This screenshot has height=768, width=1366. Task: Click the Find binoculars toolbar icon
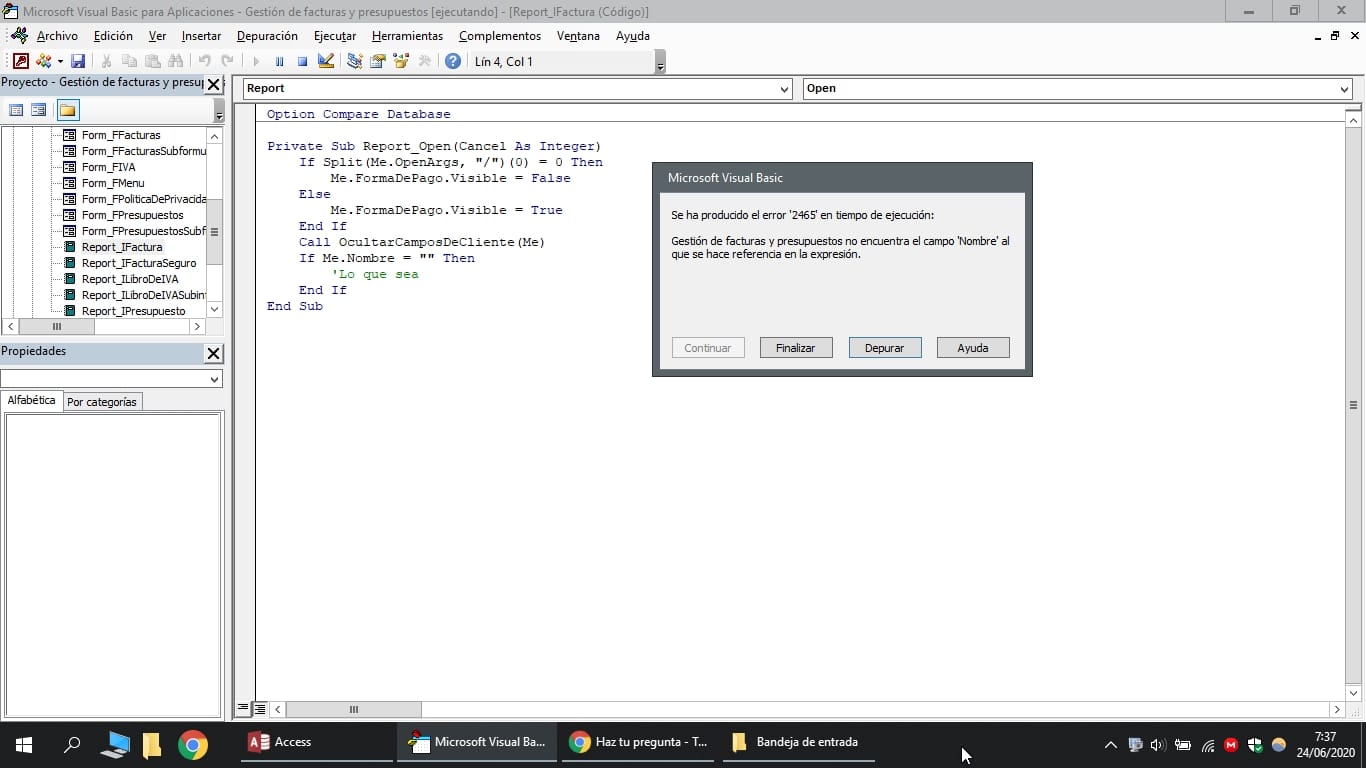[176, 61]
